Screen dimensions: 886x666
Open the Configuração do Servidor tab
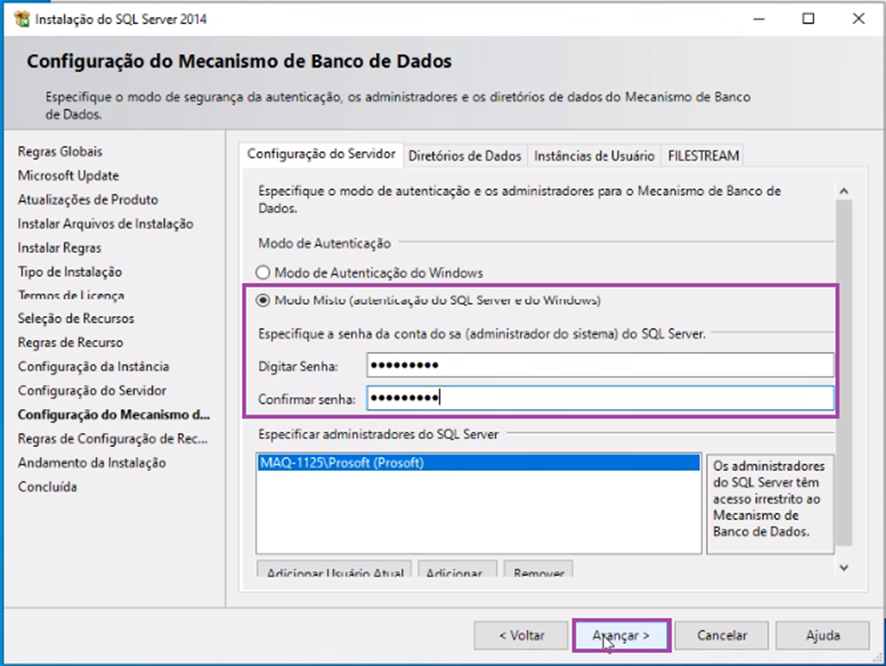point(321,154)
